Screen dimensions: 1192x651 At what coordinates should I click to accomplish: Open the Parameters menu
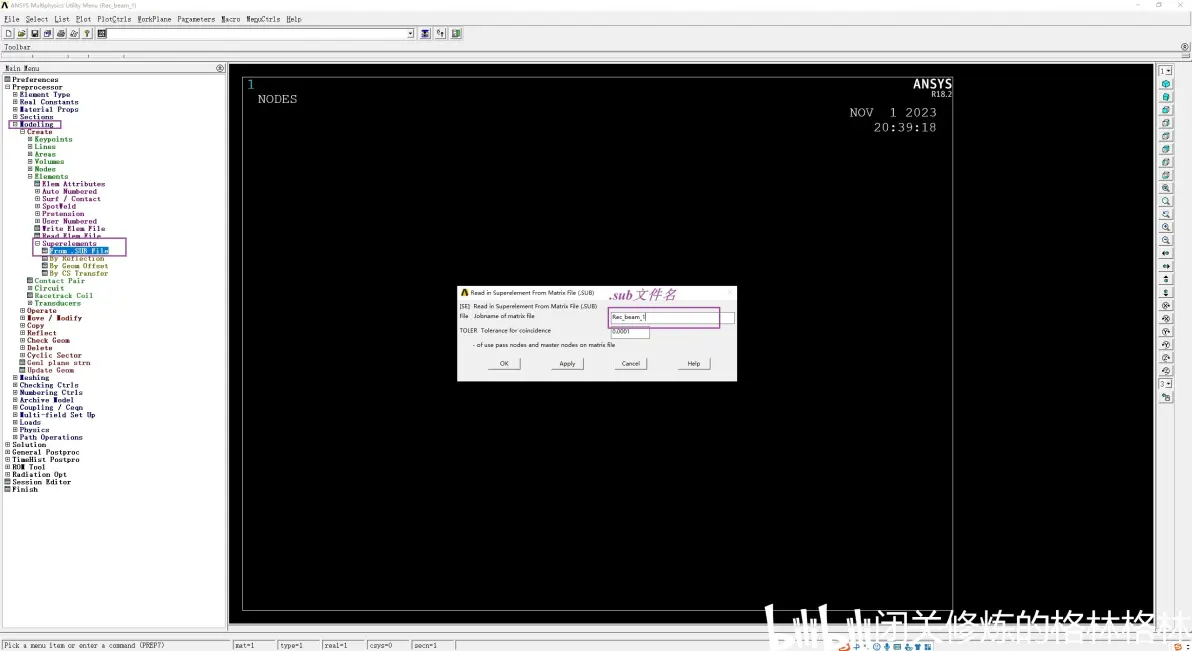coord(196,19)
